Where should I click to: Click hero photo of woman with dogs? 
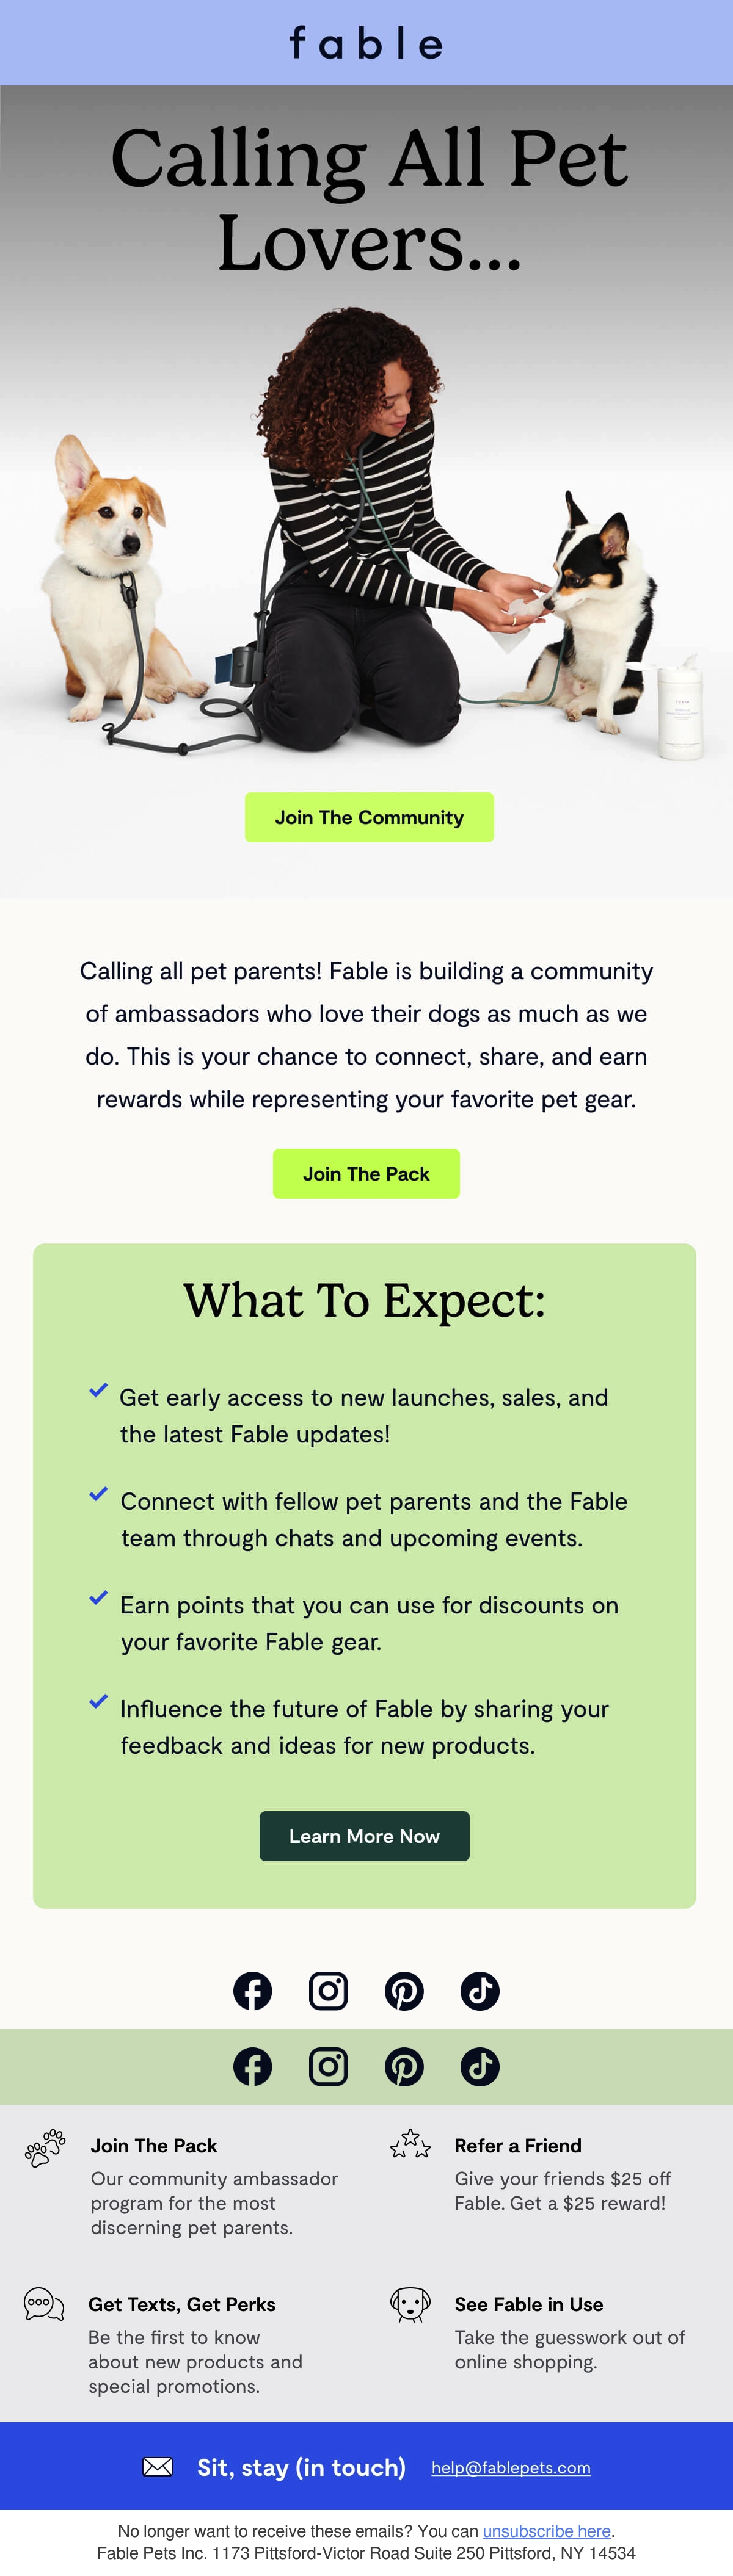coord(366,530)
